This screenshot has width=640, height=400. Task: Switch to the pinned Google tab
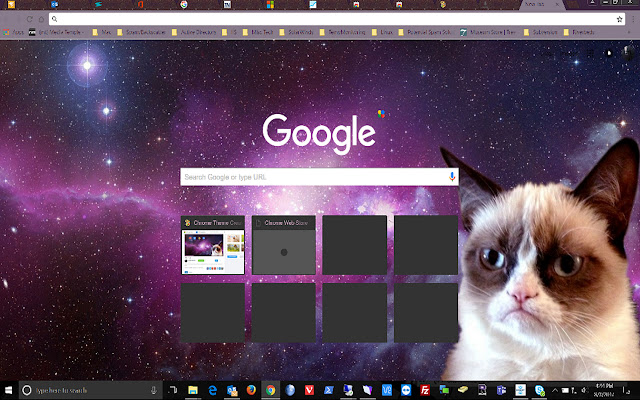[x=184, y=4]
